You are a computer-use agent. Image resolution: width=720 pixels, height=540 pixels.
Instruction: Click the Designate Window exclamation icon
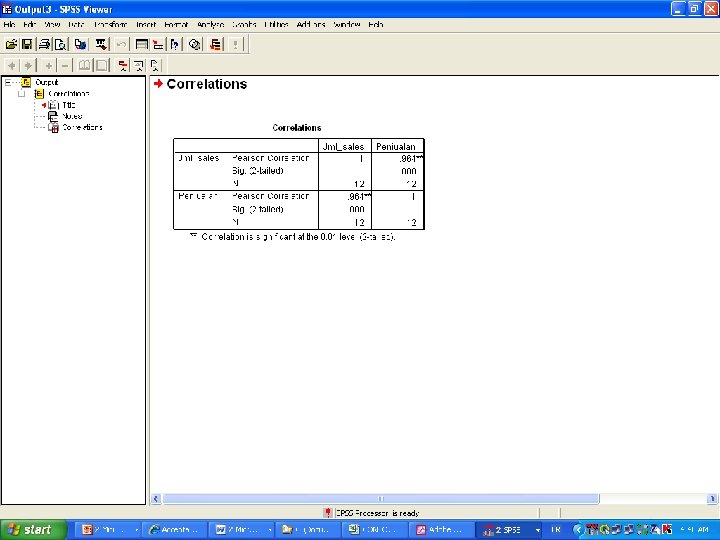coord(236,44)
